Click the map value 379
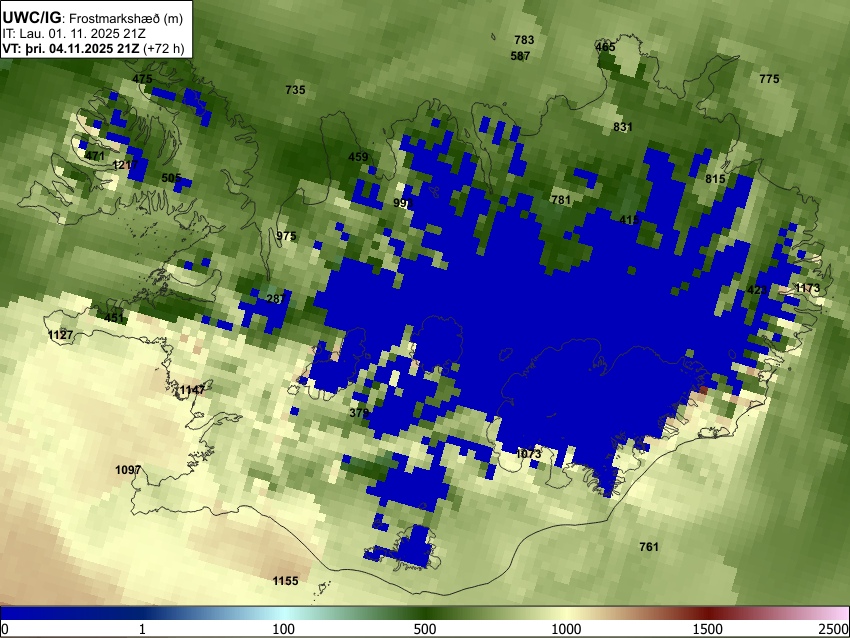 (x=359, y=413)
